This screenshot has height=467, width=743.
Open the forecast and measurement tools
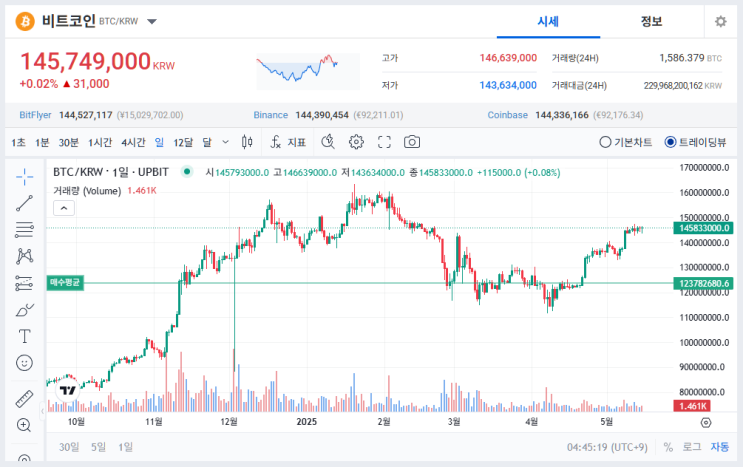pos(24,283)
